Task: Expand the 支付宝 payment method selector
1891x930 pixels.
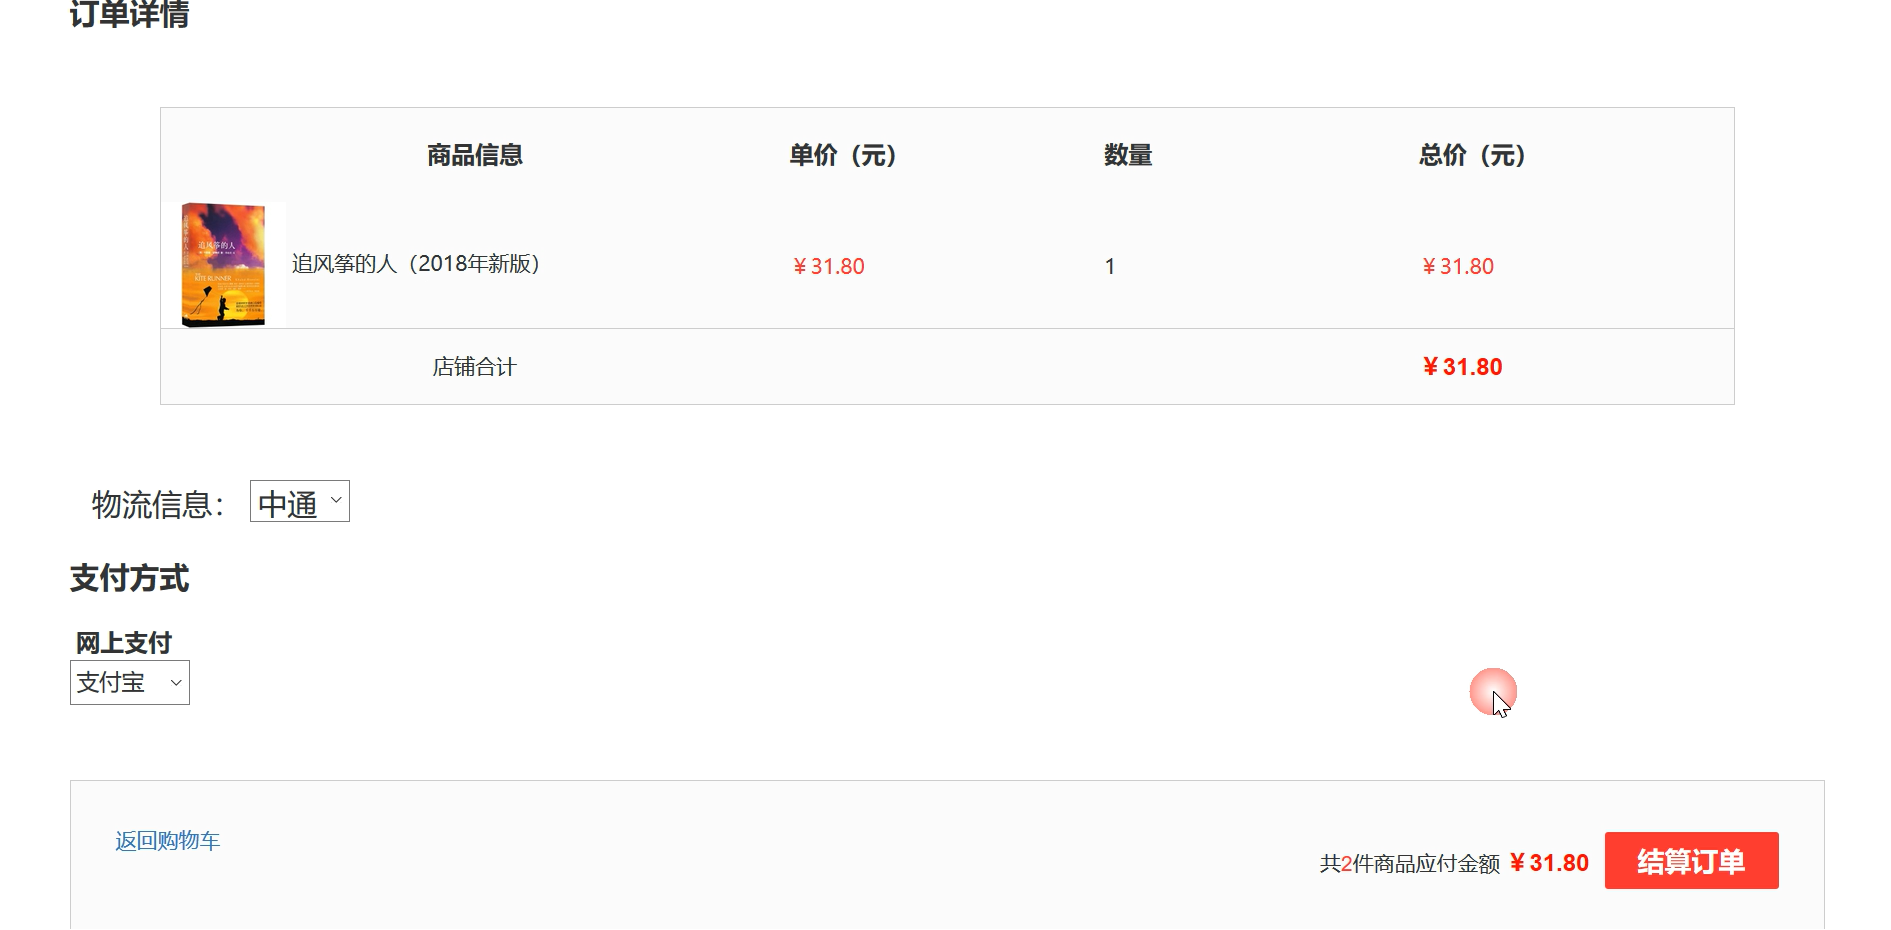Action: click(x=128, y=682)
